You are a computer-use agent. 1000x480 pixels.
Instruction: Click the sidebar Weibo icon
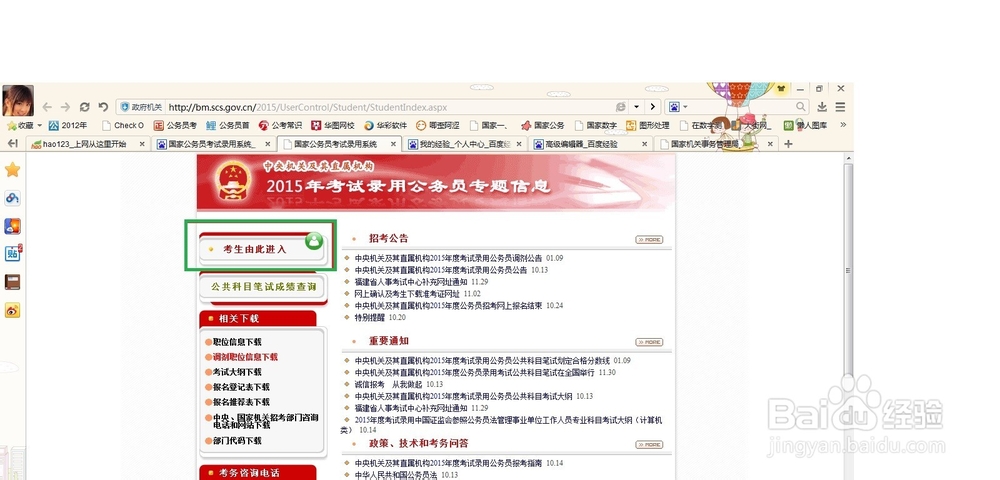pyautogui.click(x=12, y=310)
